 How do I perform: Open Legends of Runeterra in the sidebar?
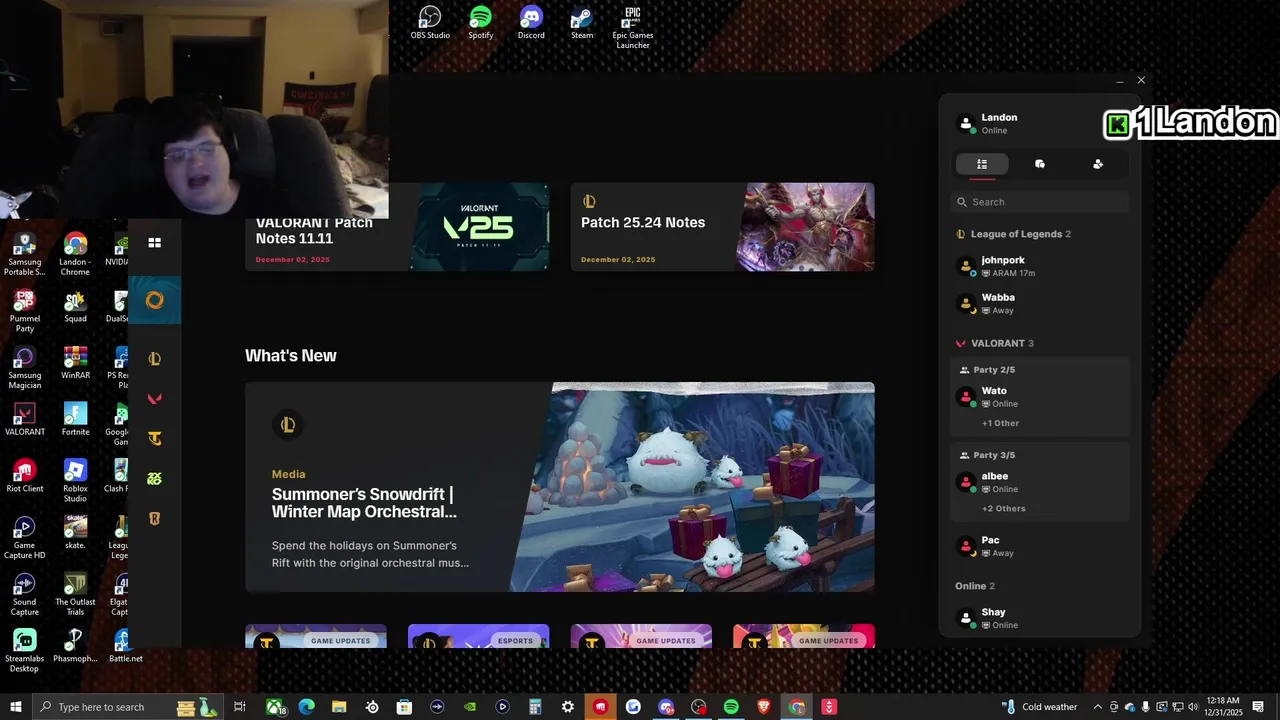[154, 518]
